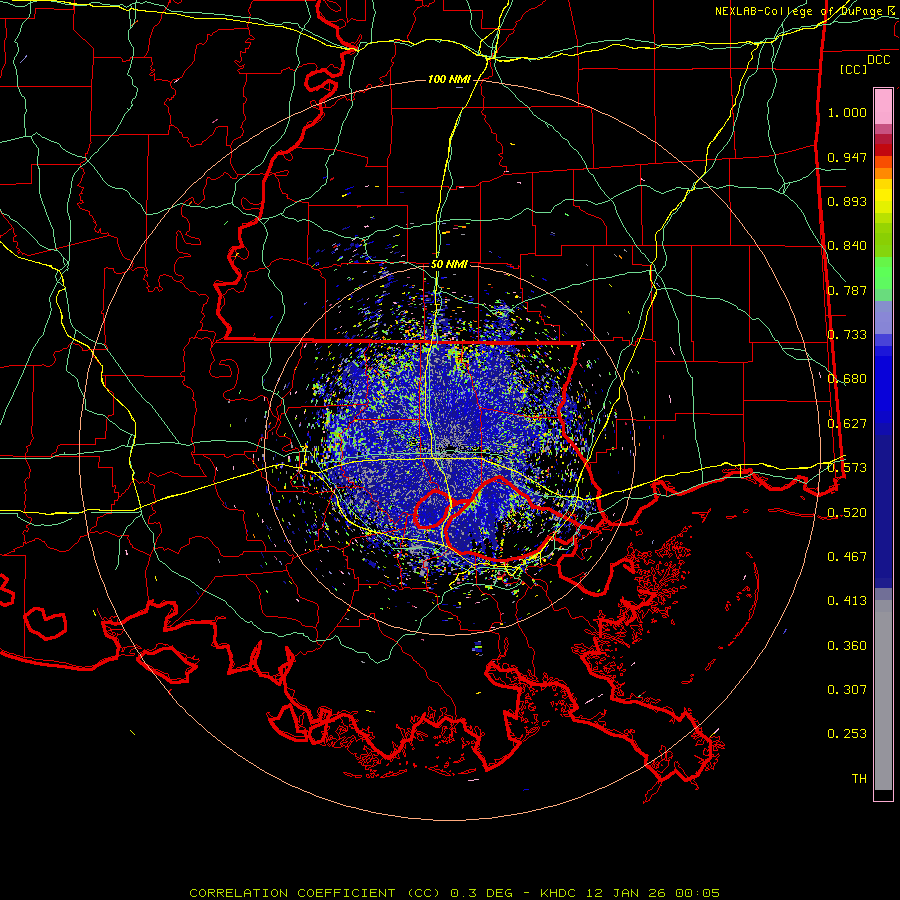The width and height of the screenshot is (900, 900).
Task: Select the 0.733 legend value
Action: [847, 335]
